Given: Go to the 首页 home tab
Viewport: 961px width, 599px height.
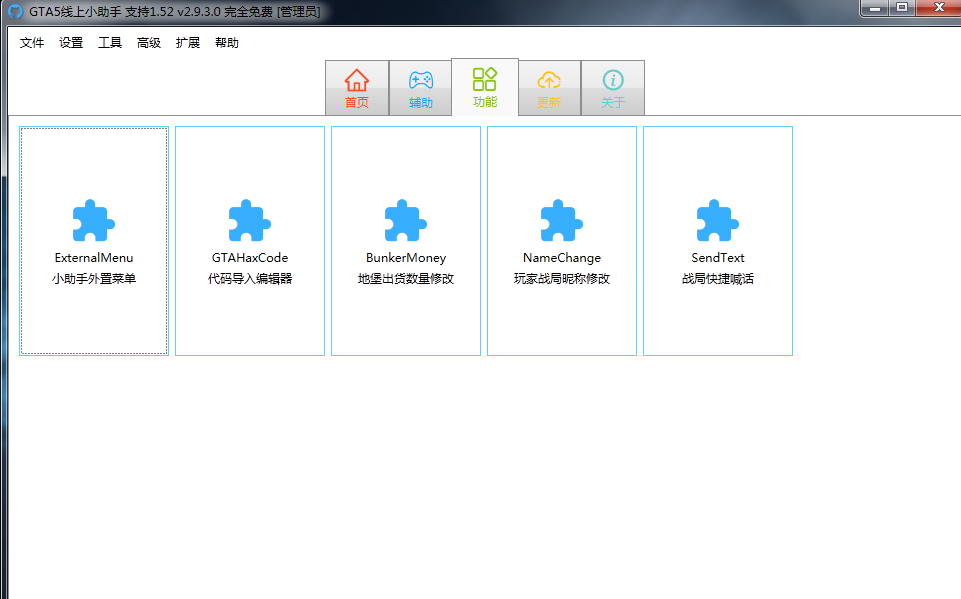Looking at the screenshot, I should [x=357, y=88].
